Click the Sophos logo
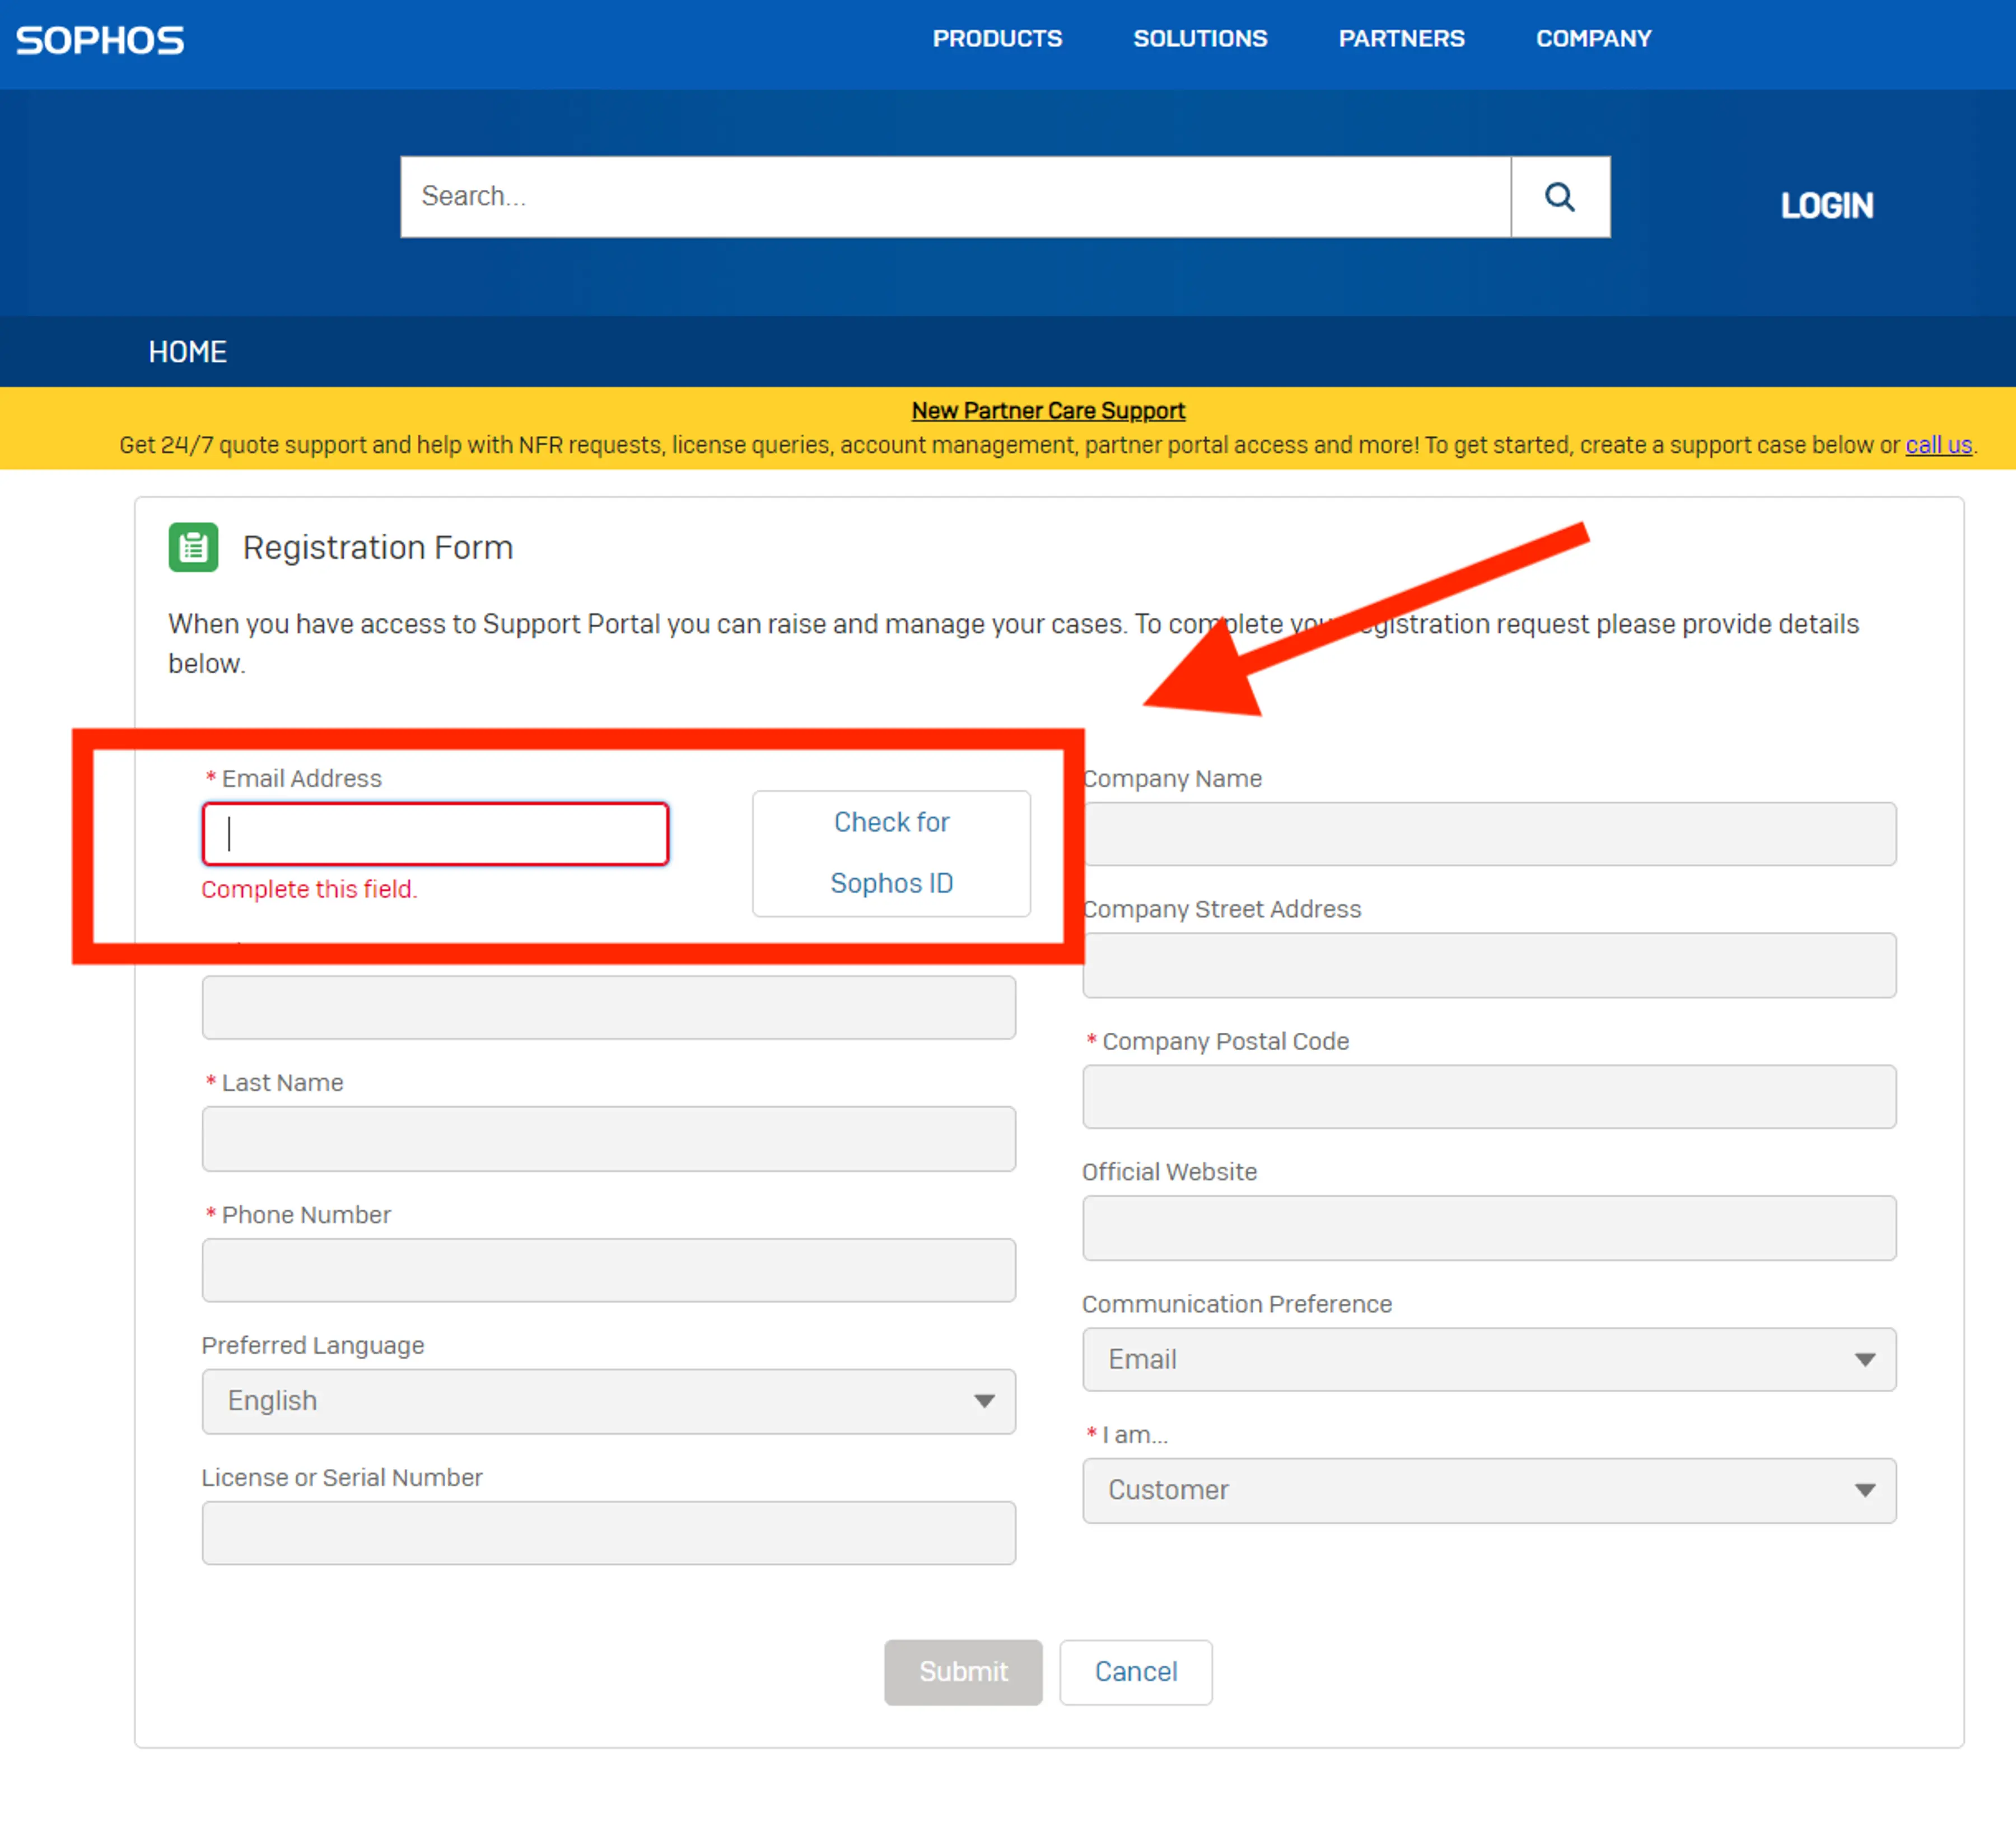This screenshot has height=1828, width=2016. 100,40
